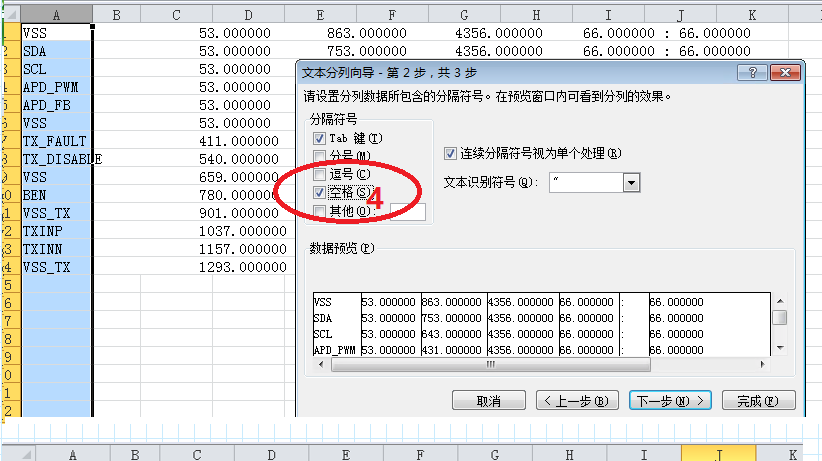The image size is (822, 461).
Task: Select column D header in lower sheet
Action: [271, 454]
